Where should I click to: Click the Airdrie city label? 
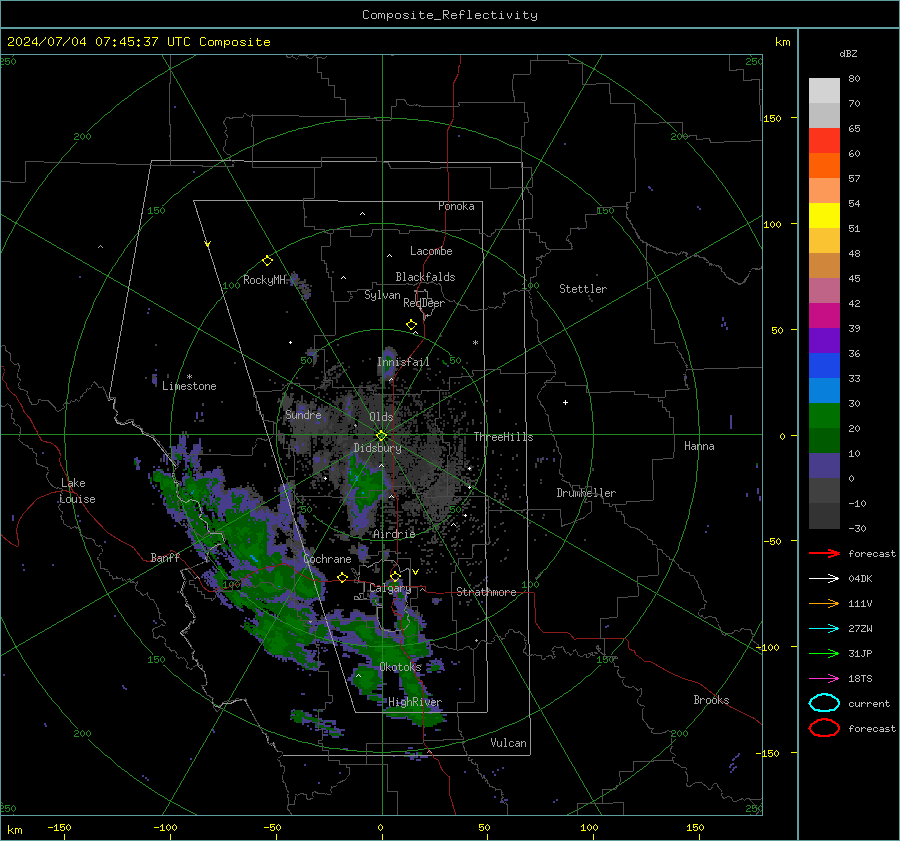pos(394,534)
